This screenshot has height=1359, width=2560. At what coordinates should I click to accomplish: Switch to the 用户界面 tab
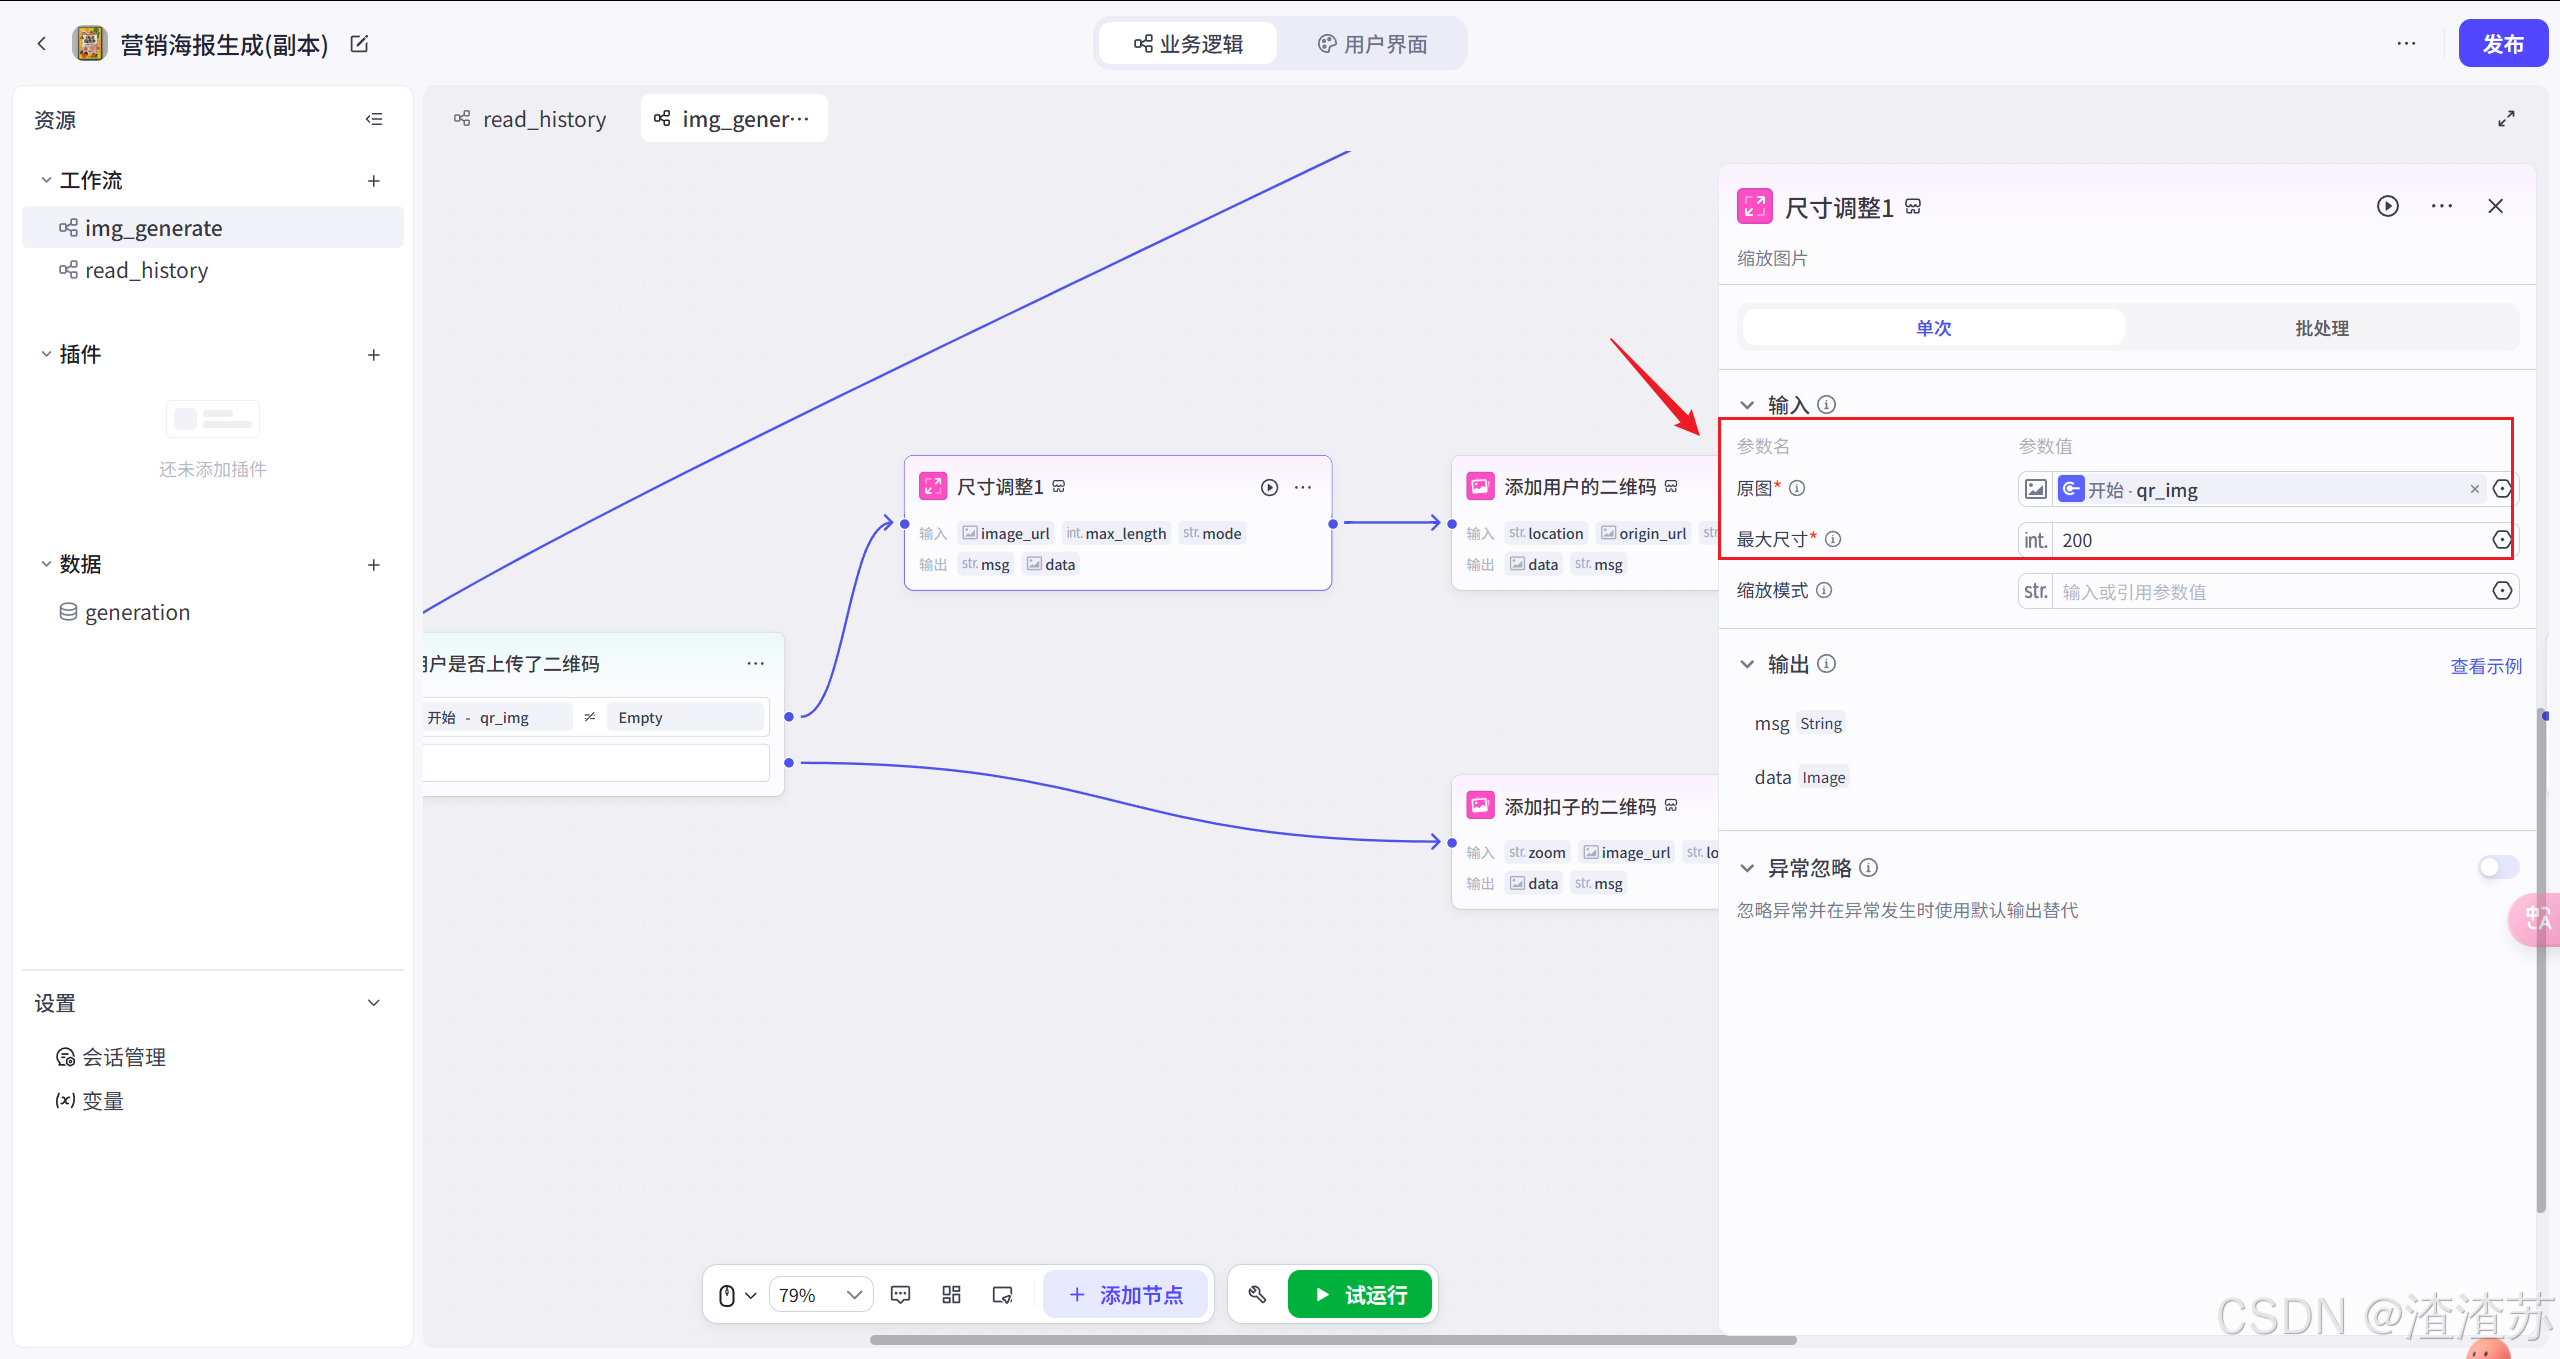(x=1373, y=44)
